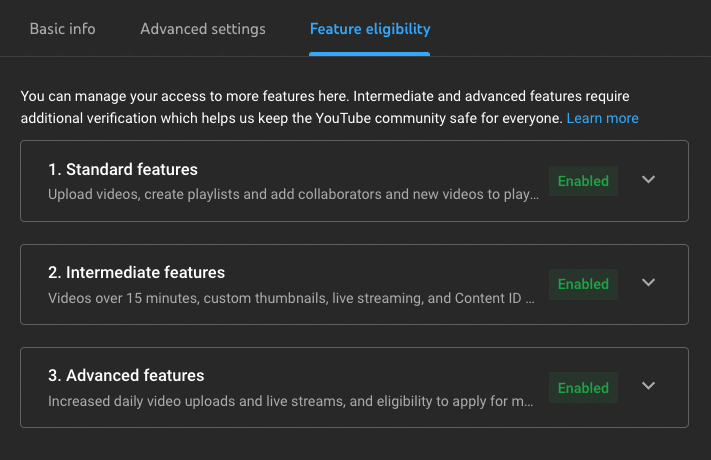This screenshot has height=460, width=711.
Task: Open the Advanced settings tab
Action: [x=203, y=28]
